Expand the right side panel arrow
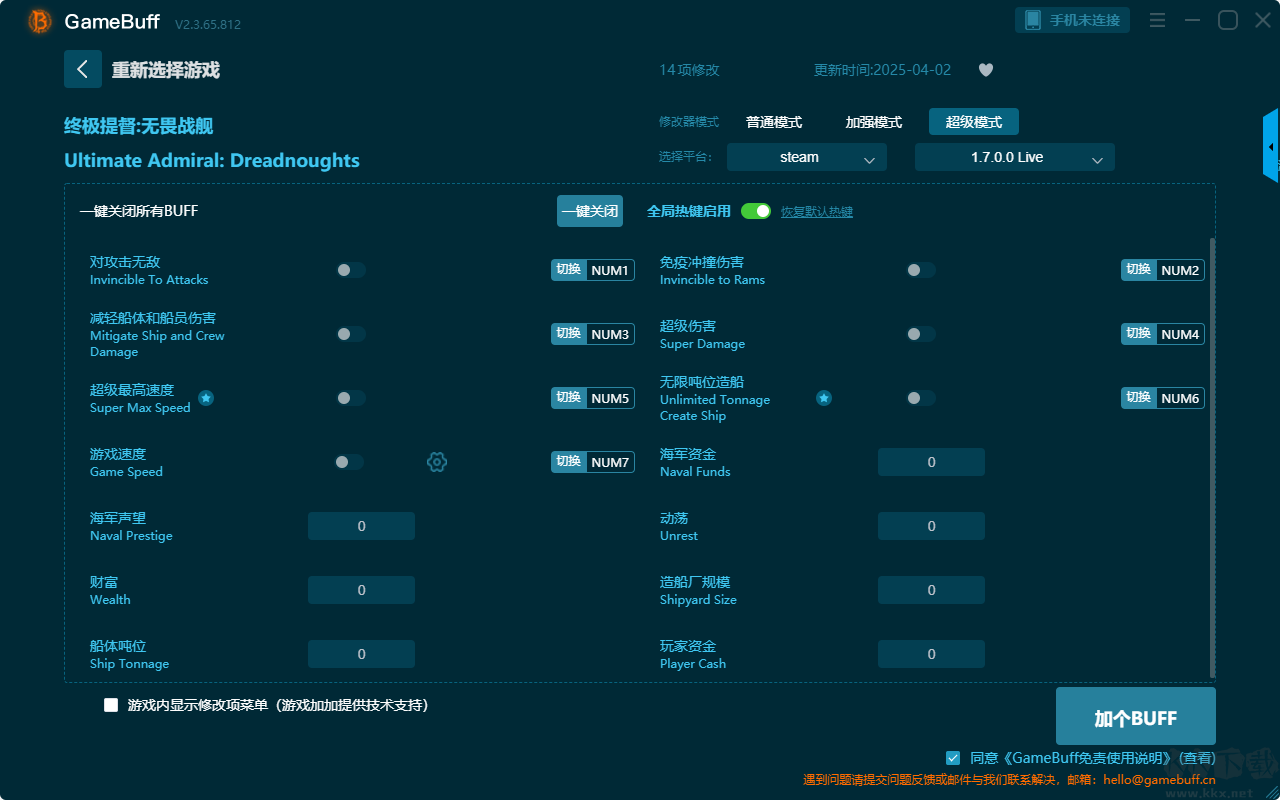This screenshot has height=800, width=1280. [x=1271, y=146]
